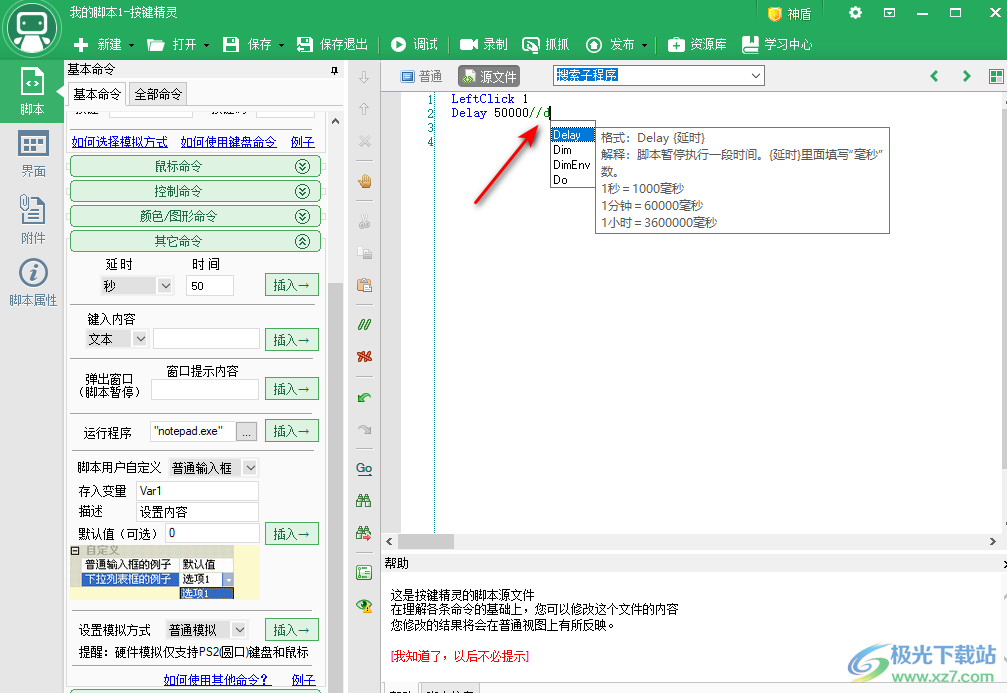The height and width of the screenshot is (693, 1007).
Task: Click the 保存 save toolbar button
Action: 247,44
